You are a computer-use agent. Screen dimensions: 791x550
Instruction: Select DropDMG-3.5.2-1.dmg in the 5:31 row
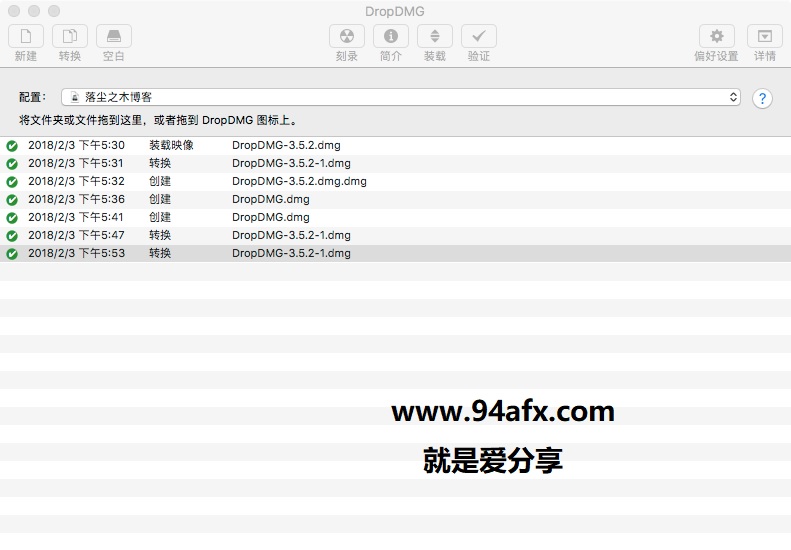[291, 163]
